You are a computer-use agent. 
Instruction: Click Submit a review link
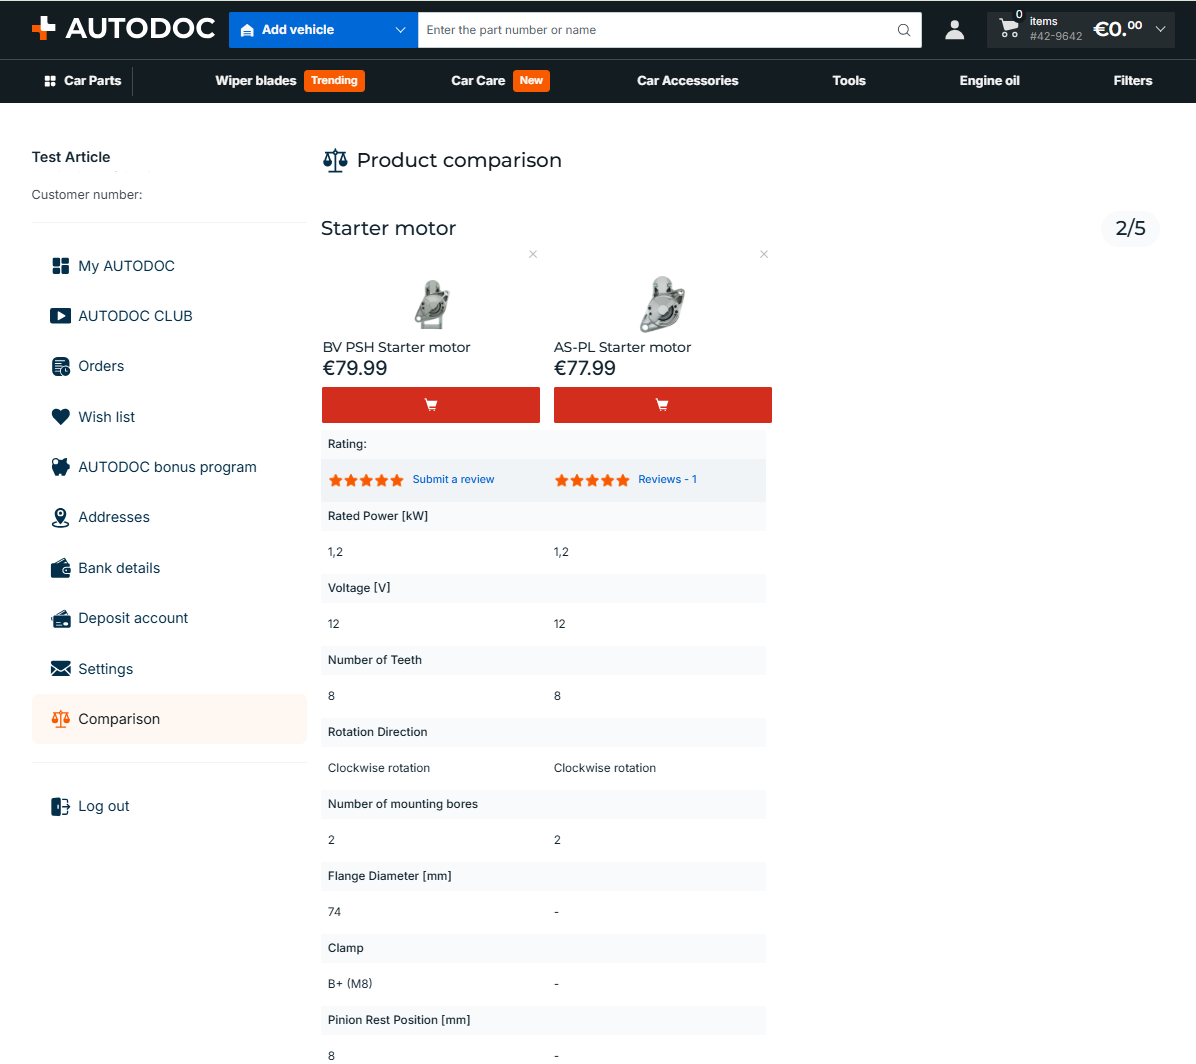(453, 479)
